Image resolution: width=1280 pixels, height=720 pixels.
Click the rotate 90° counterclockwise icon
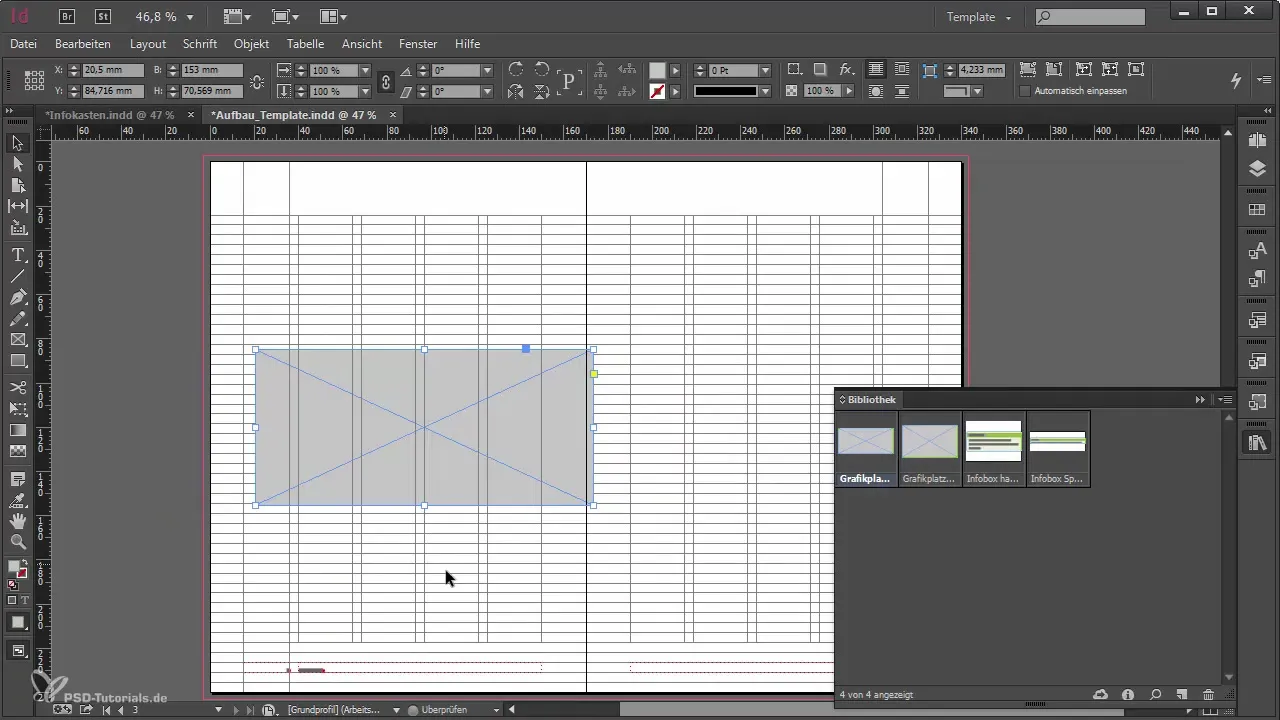tap(541, 70)
